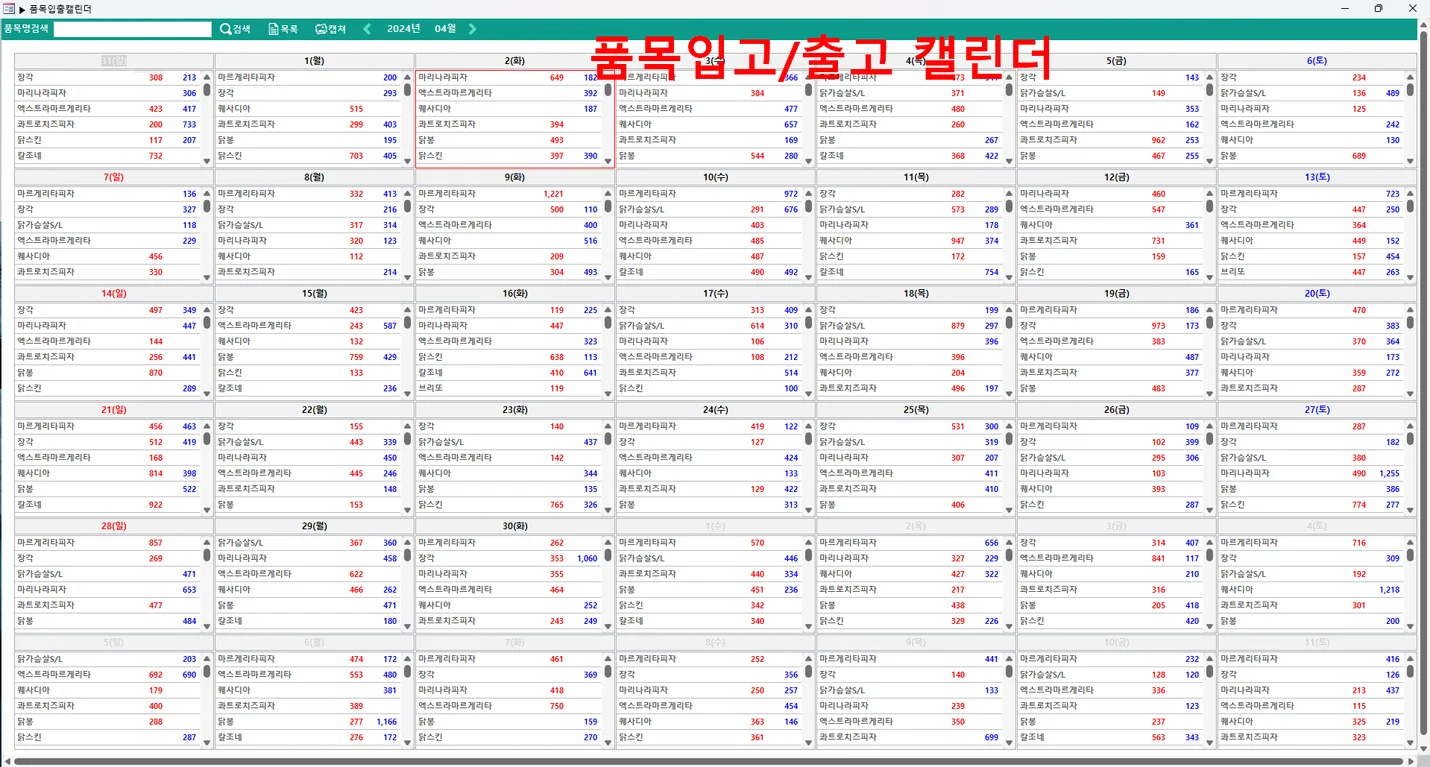Focus the 품목명검색 search input field
Viewport: 1430px width, 767px height.
click(x=132, y=29)
